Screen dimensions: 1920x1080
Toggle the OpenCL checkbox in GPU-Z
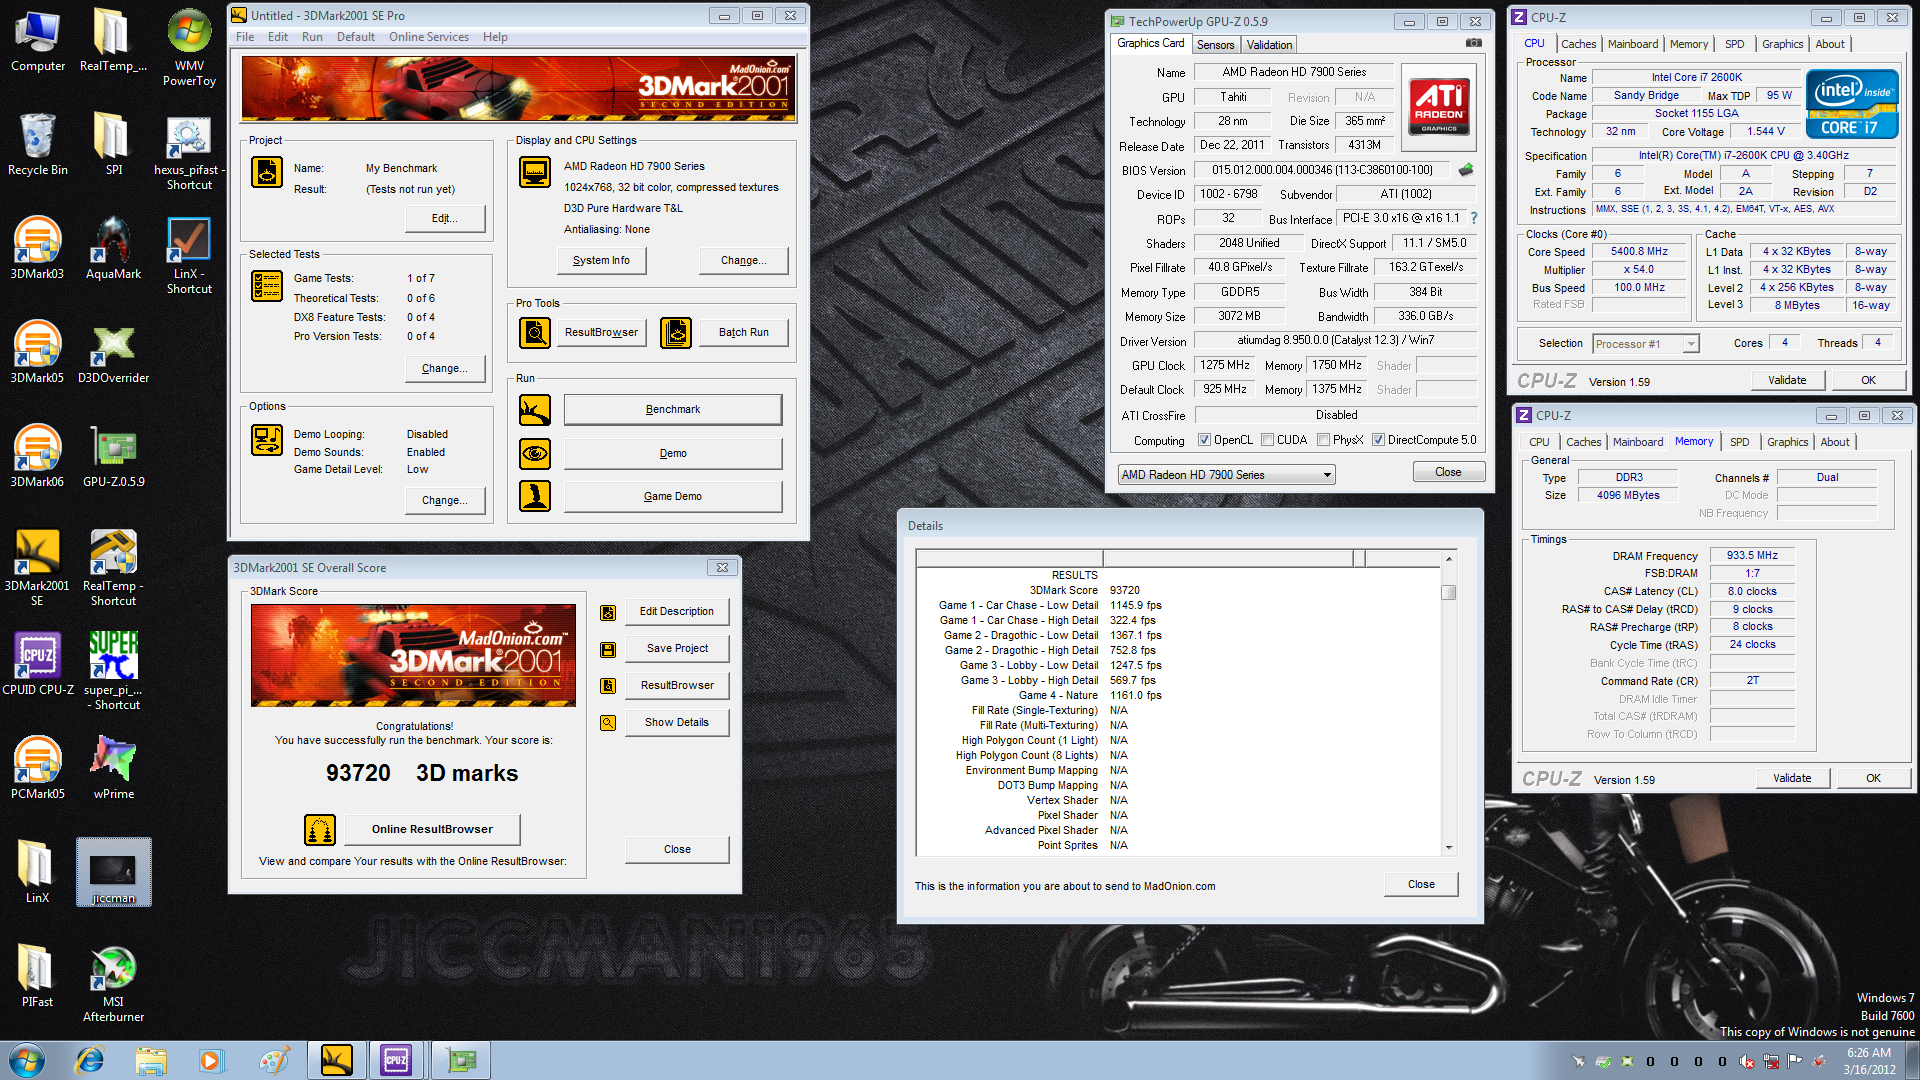1205,440
